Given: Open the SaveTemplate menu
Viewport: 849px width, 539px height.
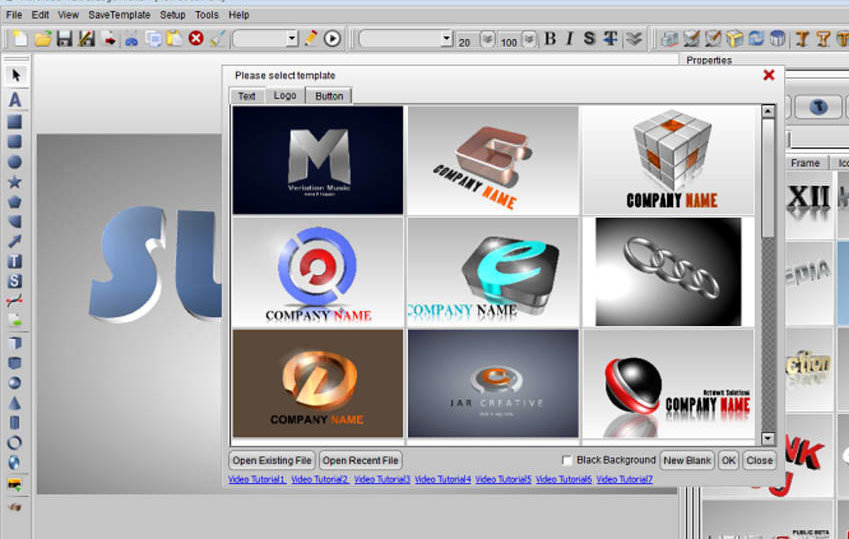Looking at the screenshot, I should tap(119, 15).
